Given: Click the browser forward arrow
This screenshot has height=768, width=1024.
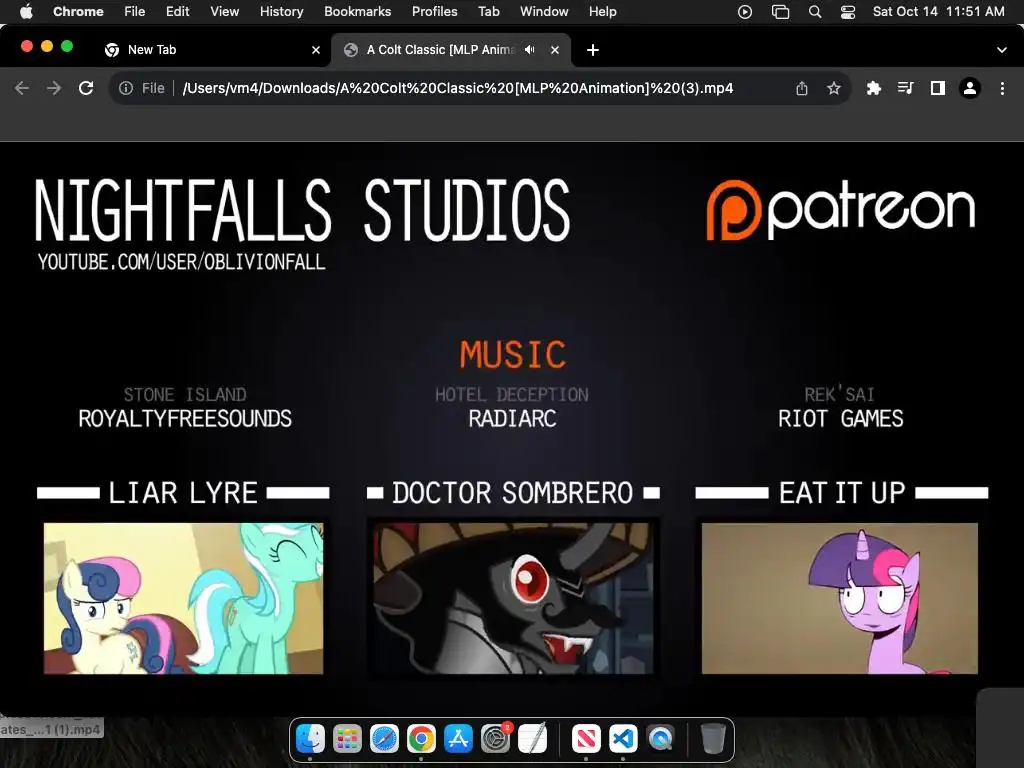Looking at the screenshot, I should pos(54,88).
